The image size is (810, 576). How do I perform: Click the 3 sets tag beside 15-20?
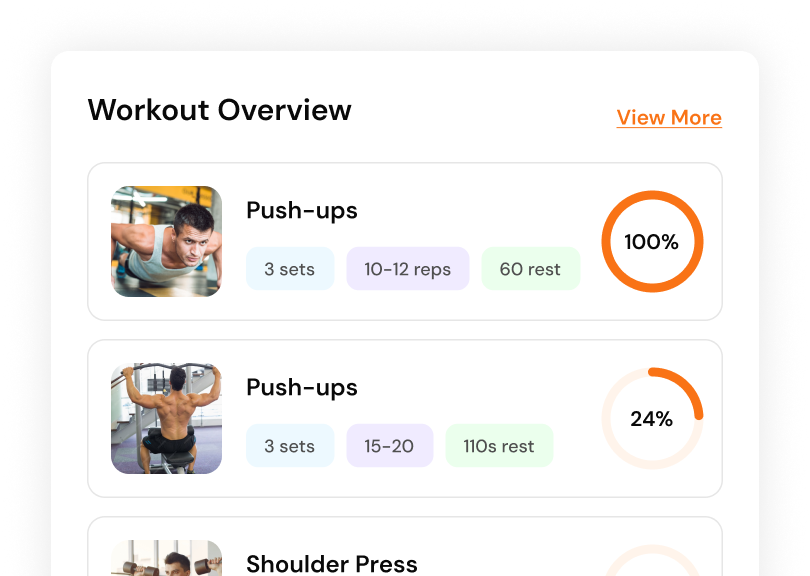290,446
